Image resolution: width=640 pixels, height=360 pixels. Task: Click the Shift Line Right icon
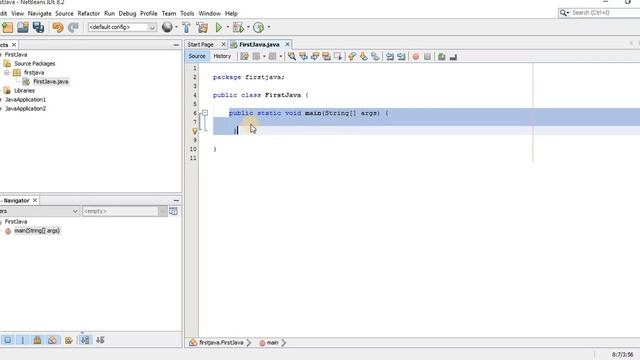point(401,56)
